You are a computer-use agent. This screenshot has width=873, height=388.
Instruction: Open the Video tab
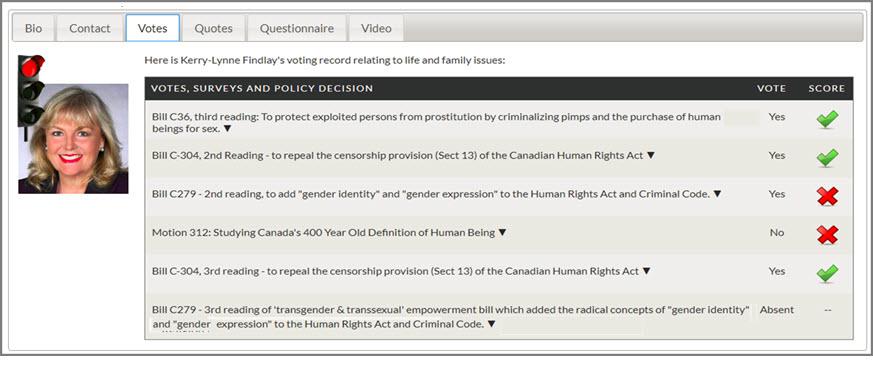pos(376,28)
